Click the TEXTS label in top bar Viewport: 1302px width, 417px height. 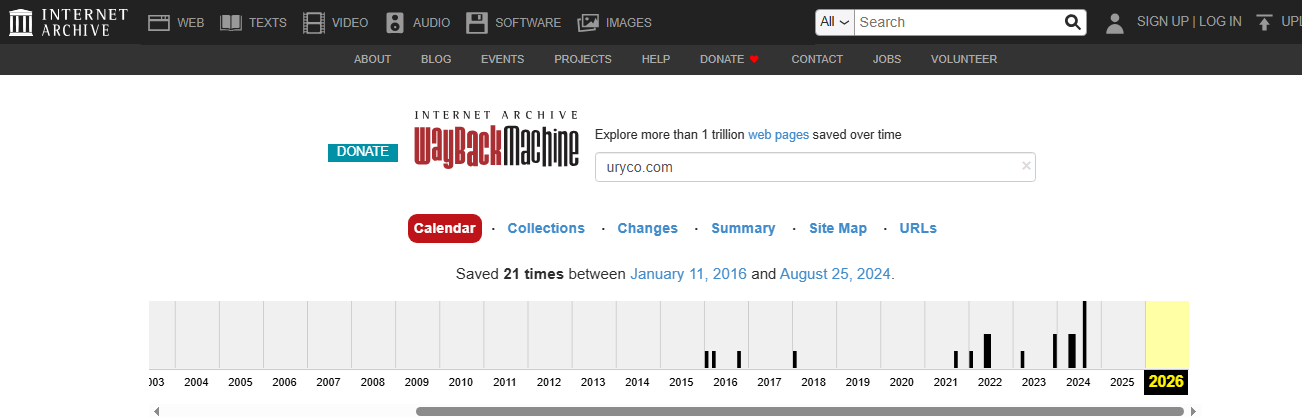268,22
